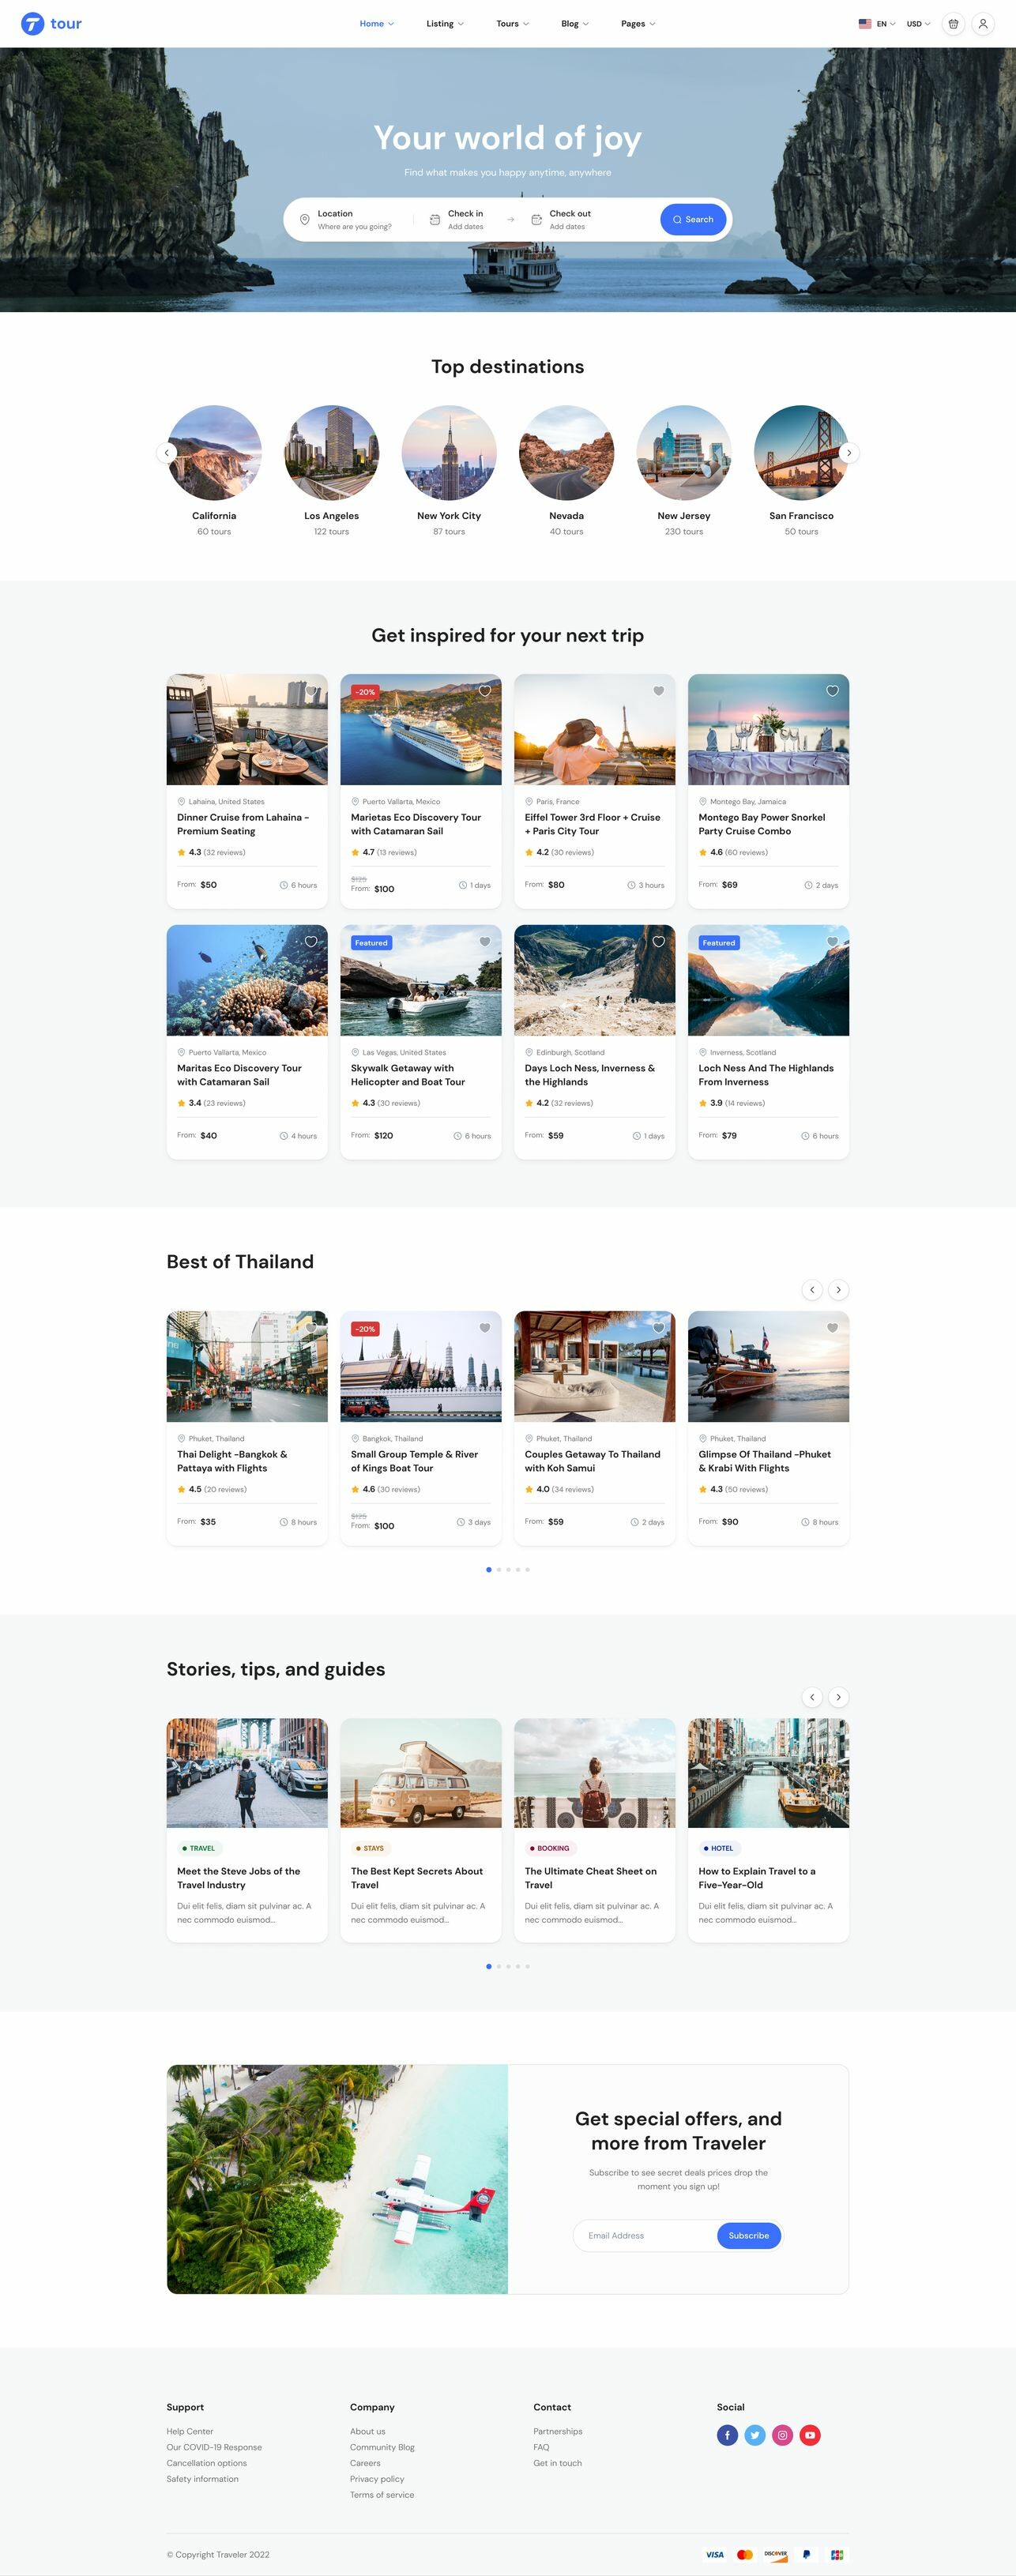
Task: Expand the Home menu dropdown
Action: click(x=377, y=24)
